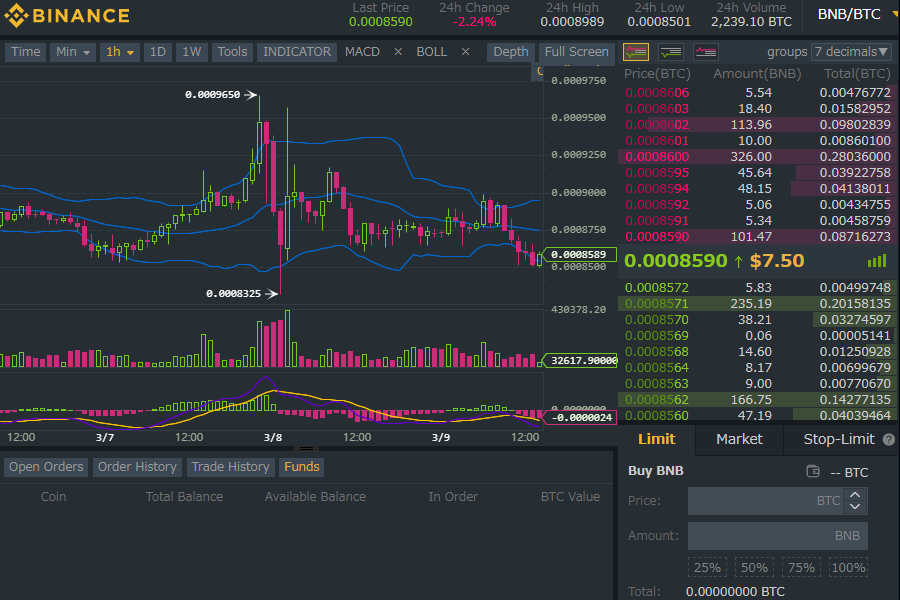The width and height of the screenshot is (900, 600).
Task: Show the Depth chart
Action: (x=511, y=52)
